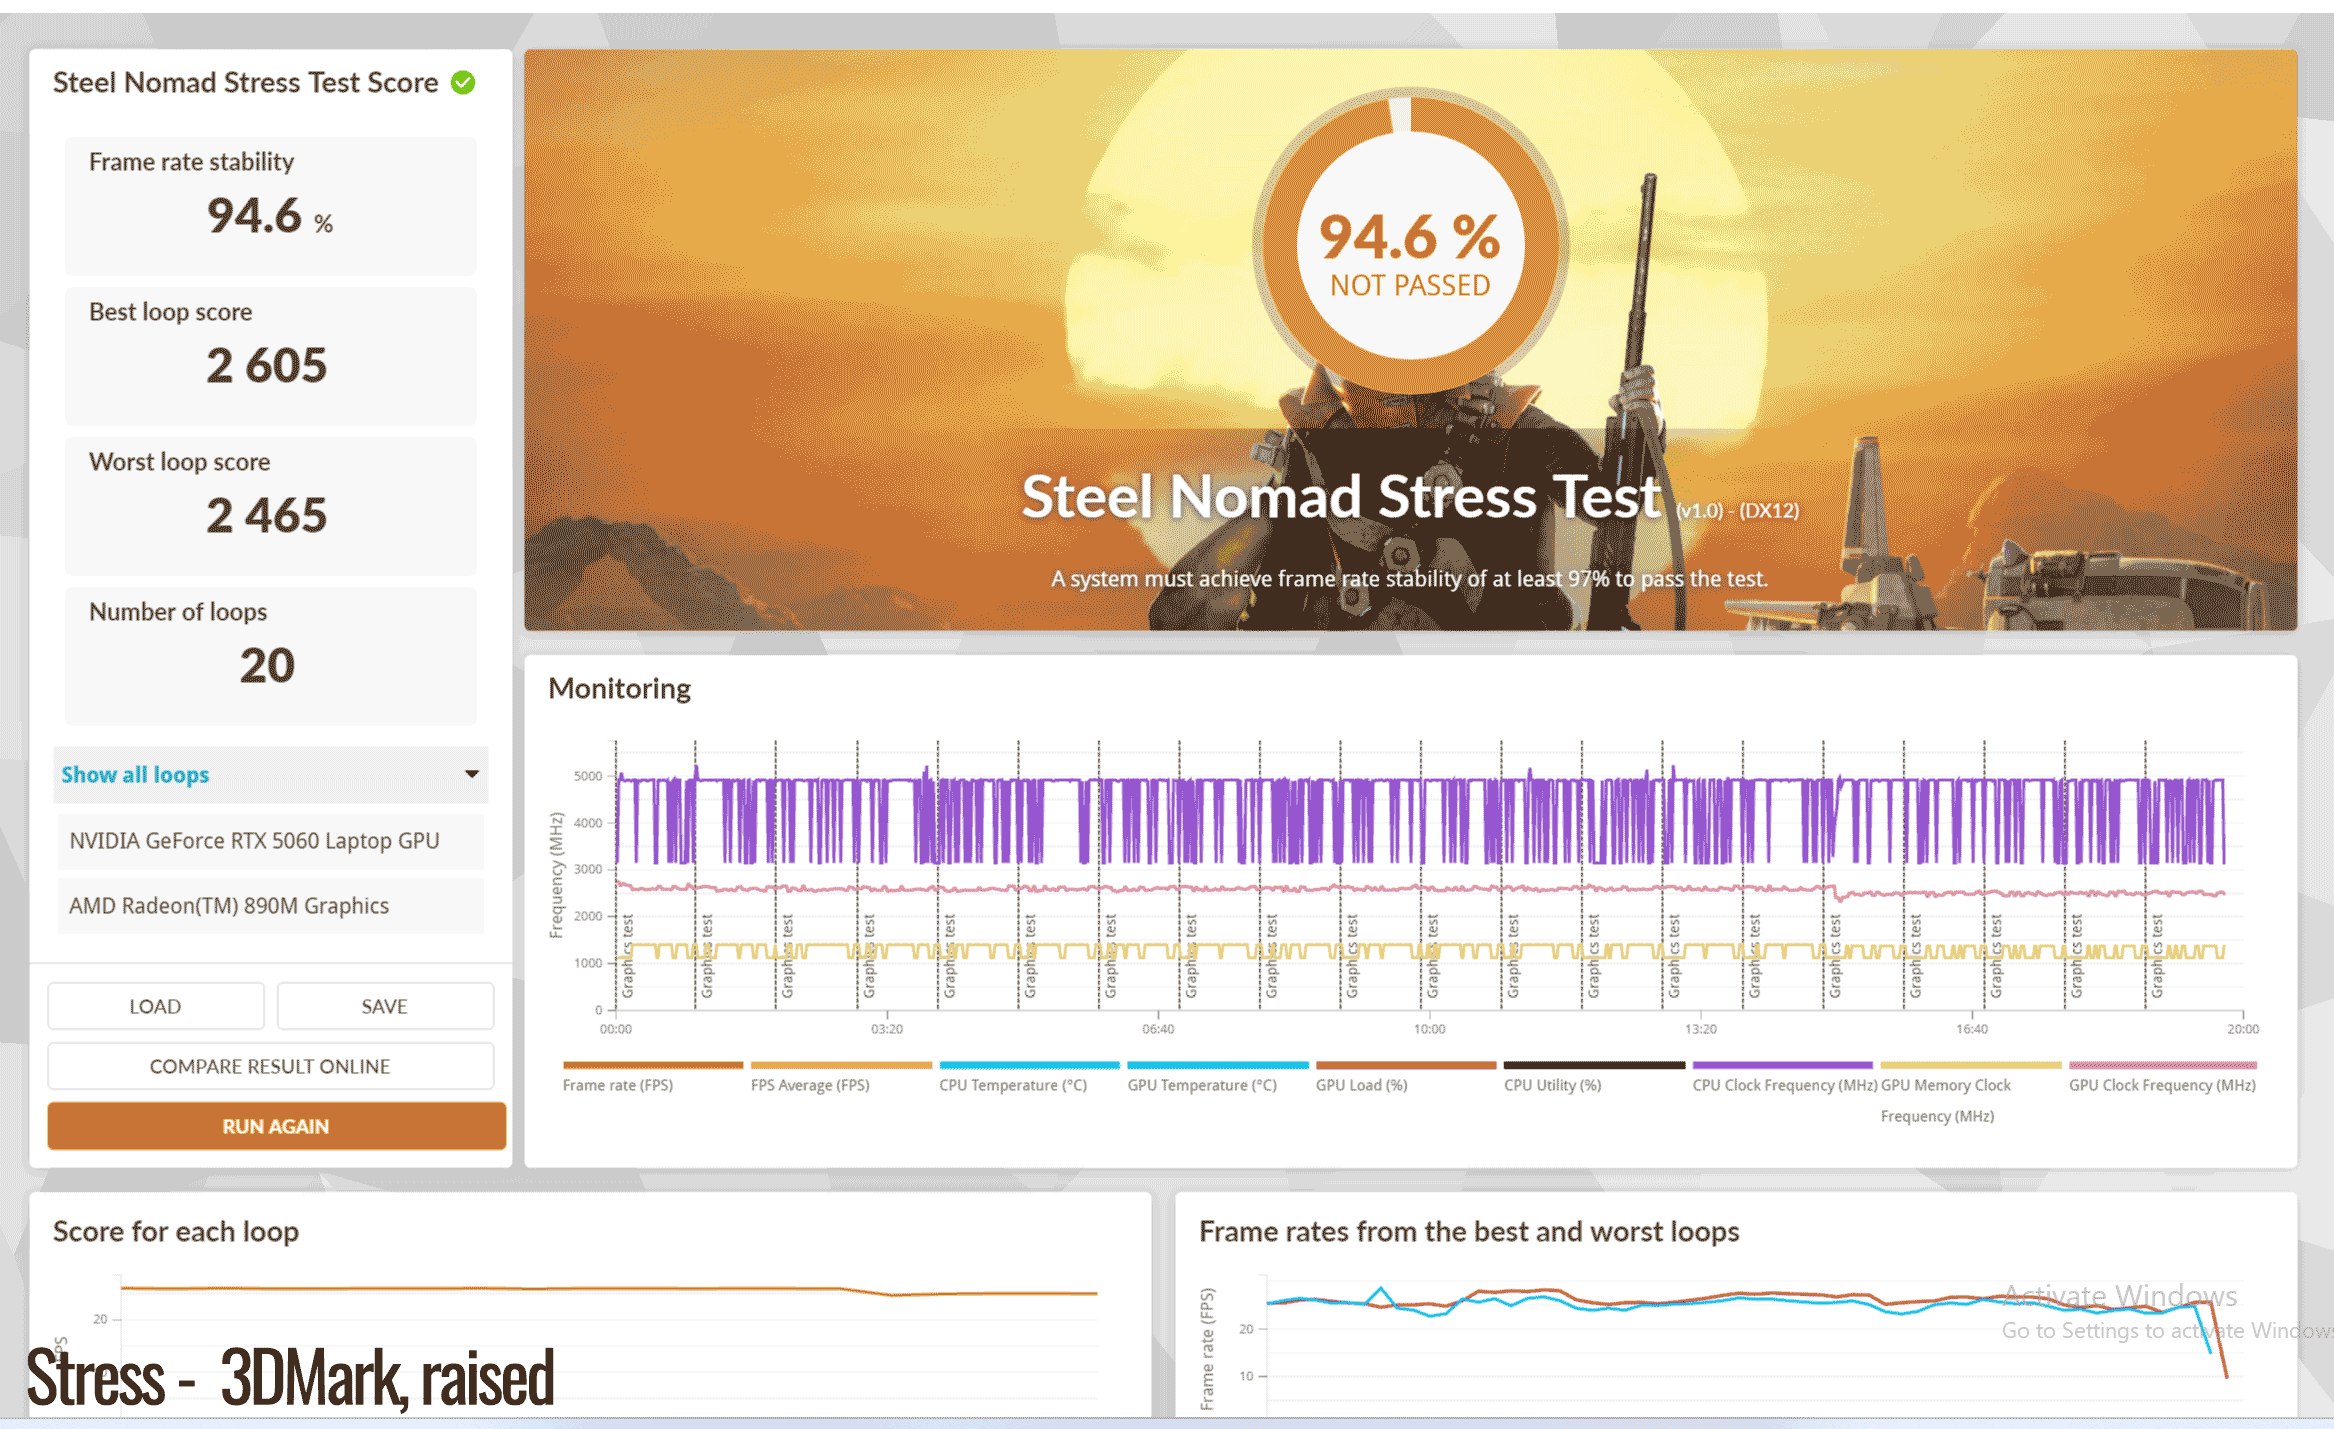Image resolution: width=2334 pixels, height=1429 pixels.
Task: Click the yellow GPU Memory Clock Frequency swatch
Action: click(x=1970, y=1065)
